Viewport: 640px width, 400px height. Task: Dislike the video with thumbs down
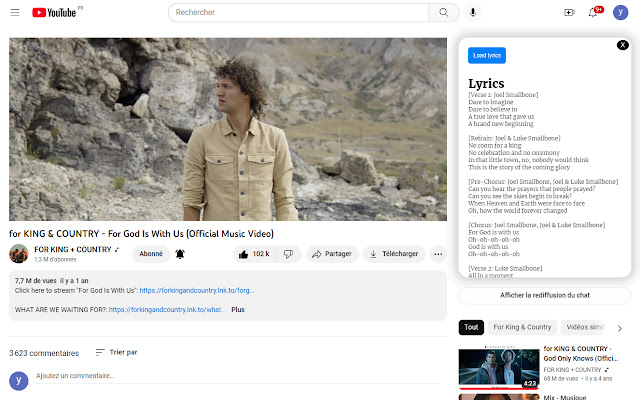289,254
